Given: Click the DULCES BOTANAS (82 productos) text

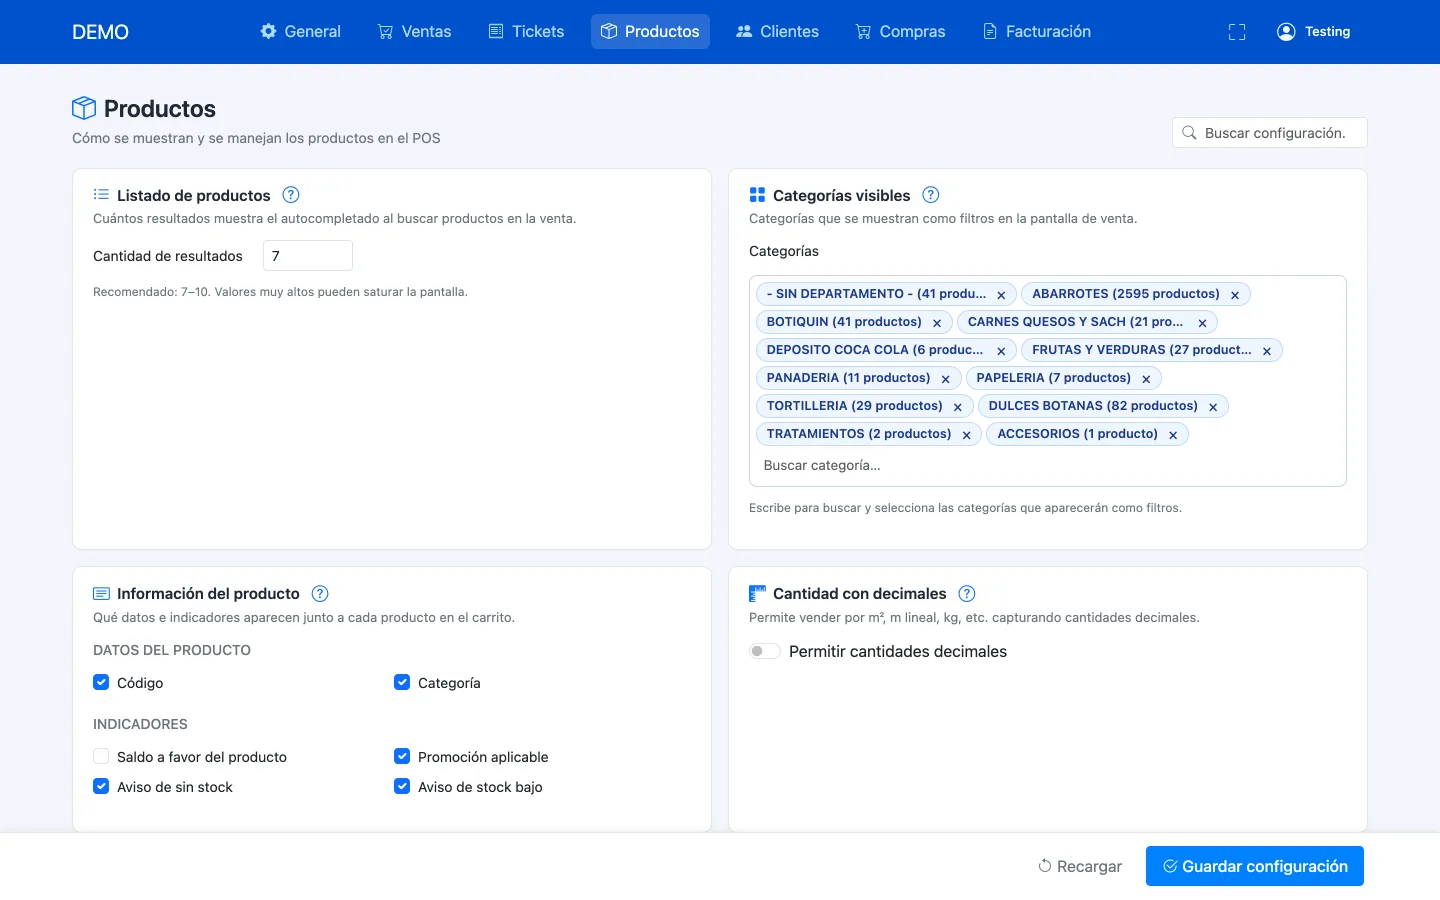Looking at the screenshot, I should click(1093, 406).
